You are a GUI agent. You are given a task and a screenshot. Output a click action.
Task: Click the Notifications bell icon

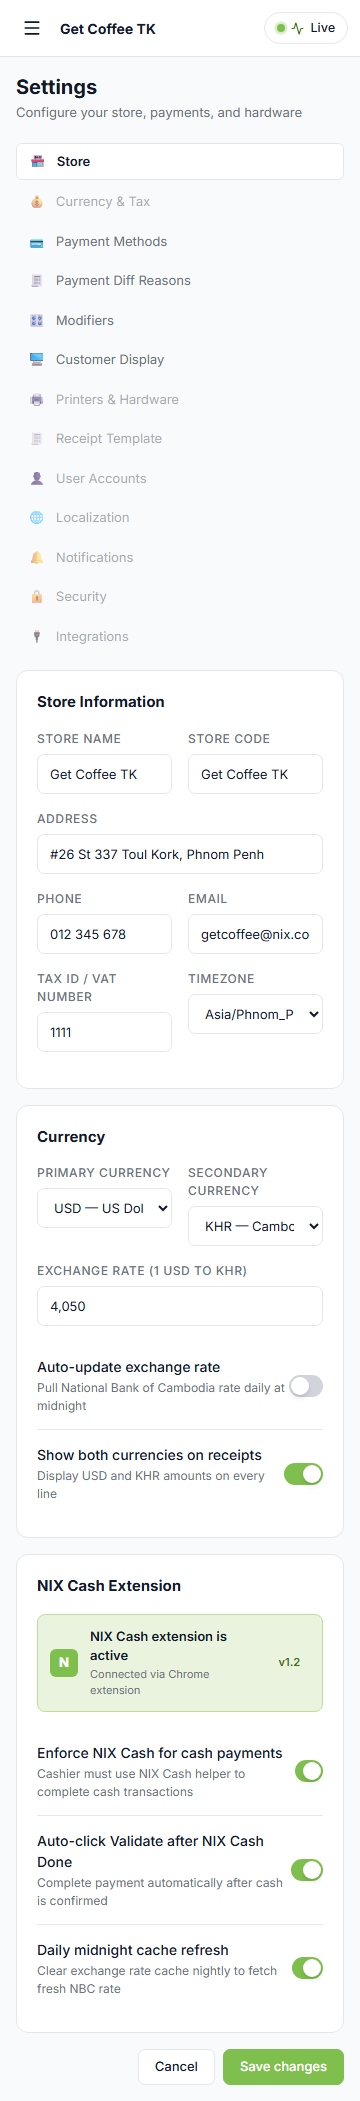[37, 558]
